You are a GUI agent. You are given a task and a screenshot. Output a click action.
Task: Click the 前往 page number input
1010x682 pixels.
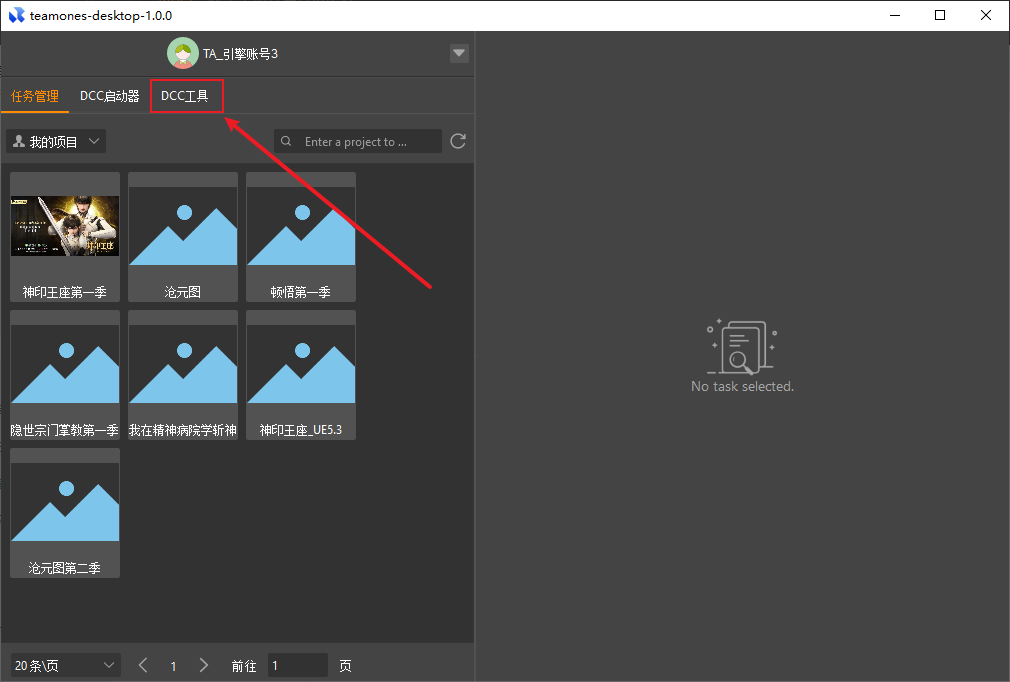coord(298,665)
